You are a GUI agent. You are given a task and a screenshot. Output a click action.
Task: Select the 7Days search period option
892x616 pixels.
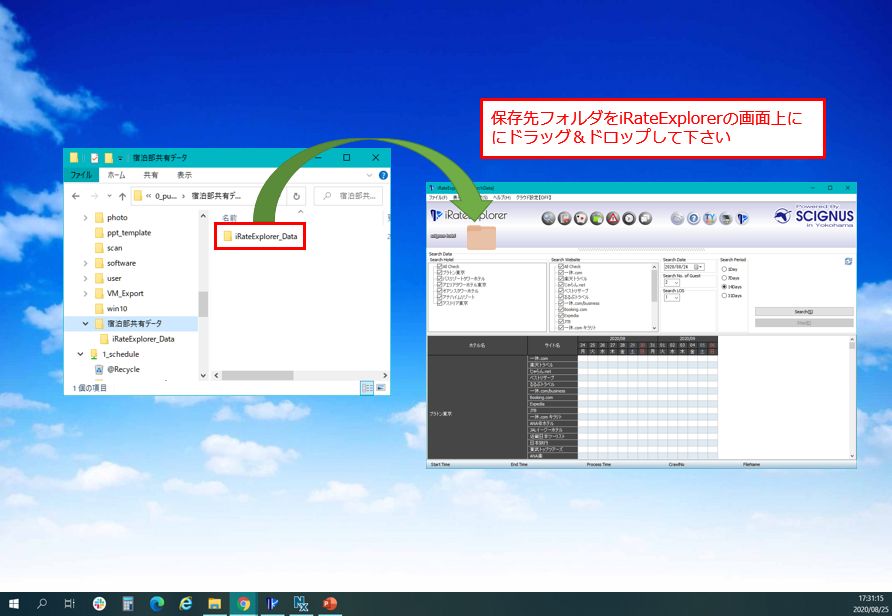pos(725,277)
